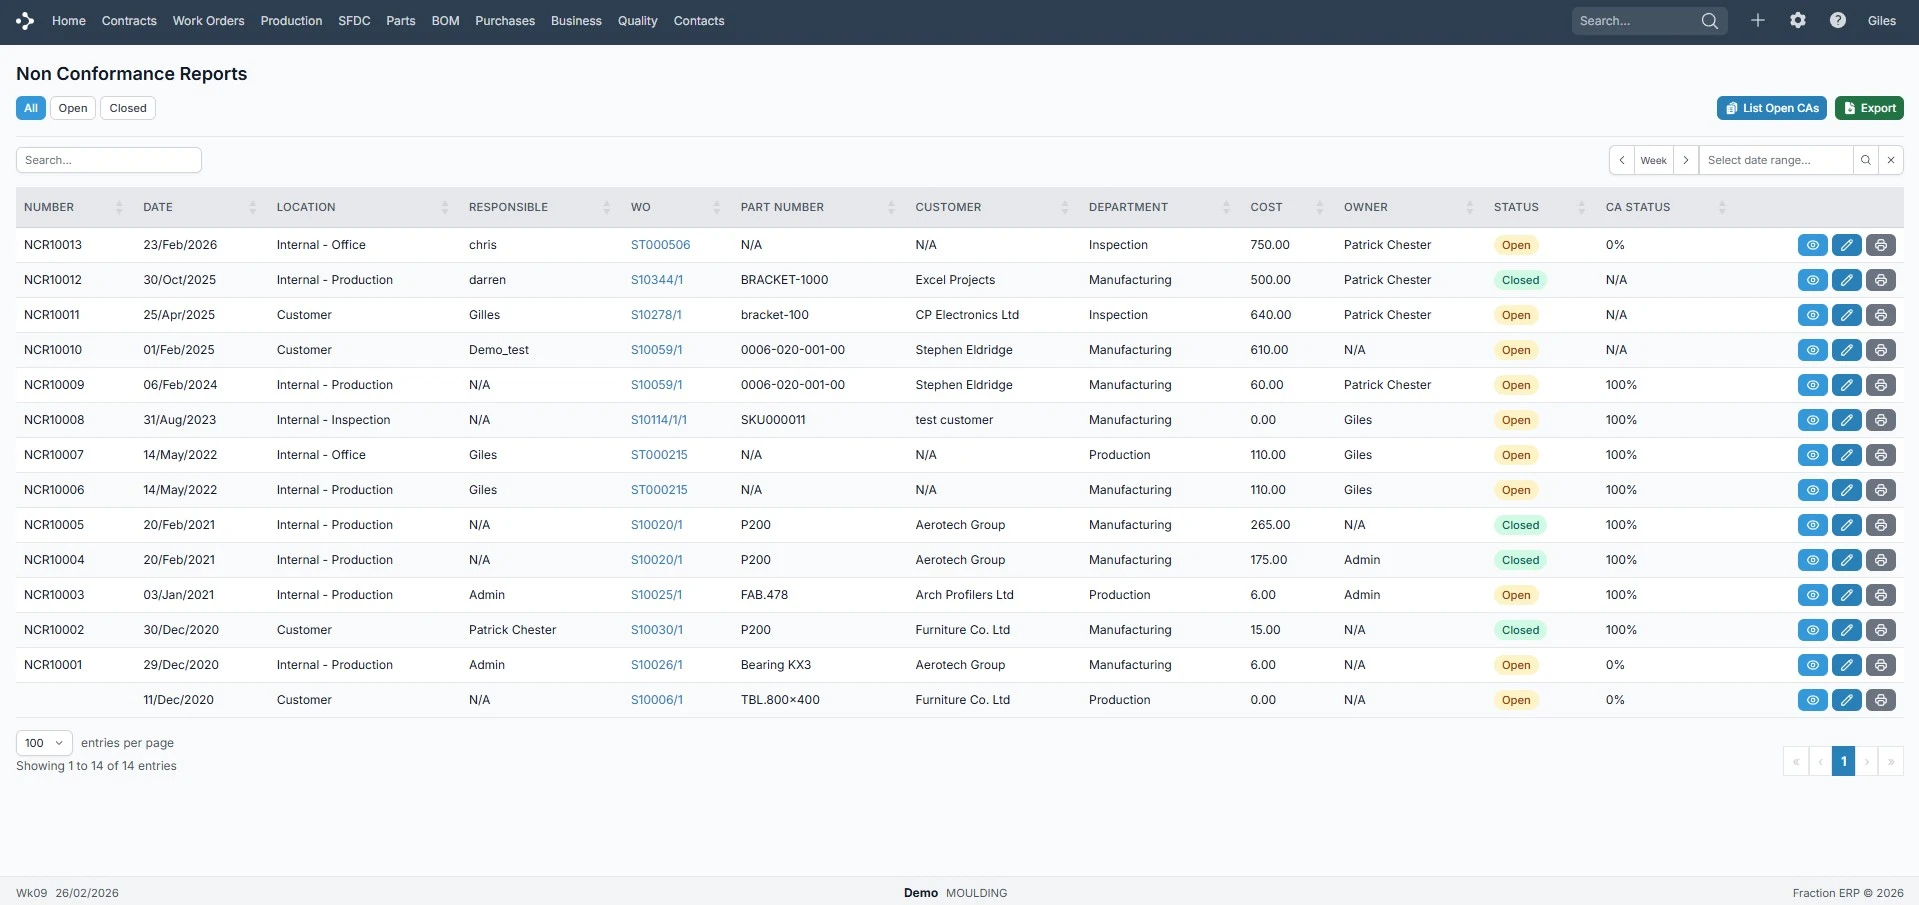This screenshot has width=1919, height=905.
Task: Click the edit pencil icon for NCR10012
Action: tap(1846, 280)
